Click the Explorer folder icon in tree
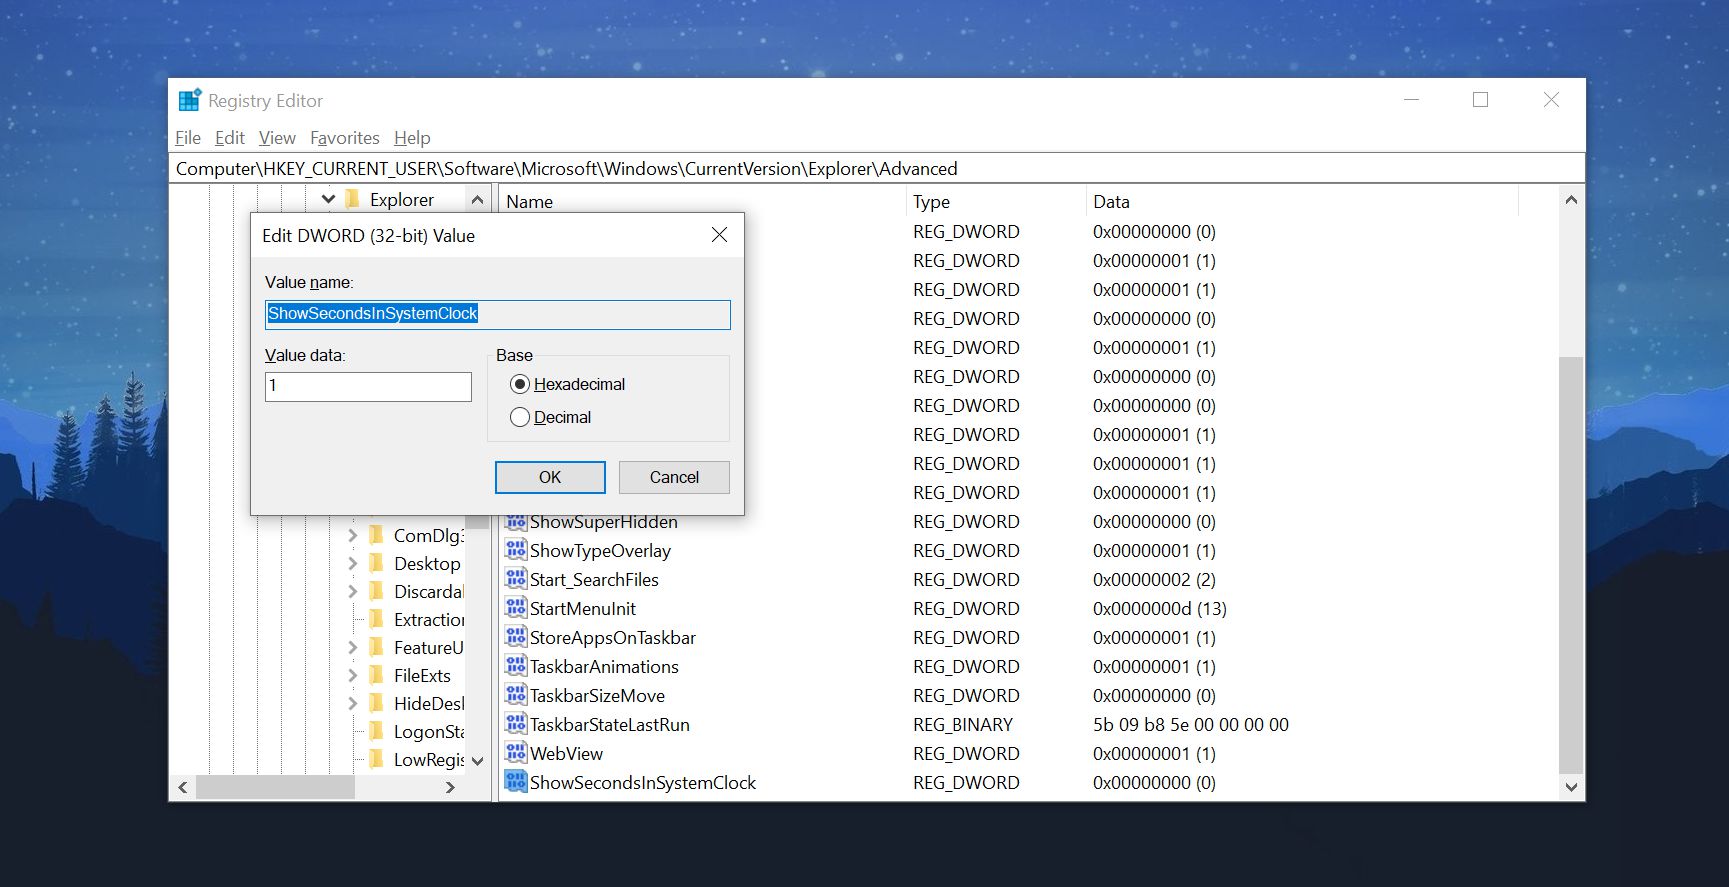This screenshot has height=887, width=1729. [353, 199]
